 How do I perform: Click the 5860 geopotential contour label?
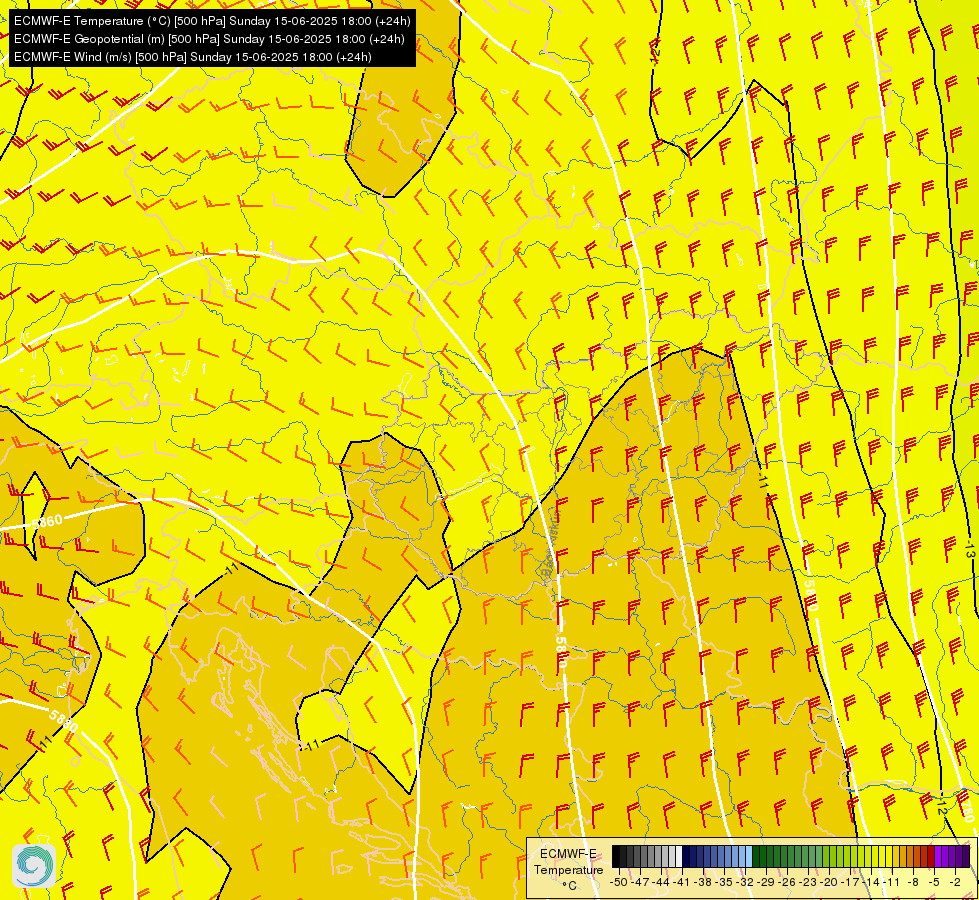tap(47, 521)
